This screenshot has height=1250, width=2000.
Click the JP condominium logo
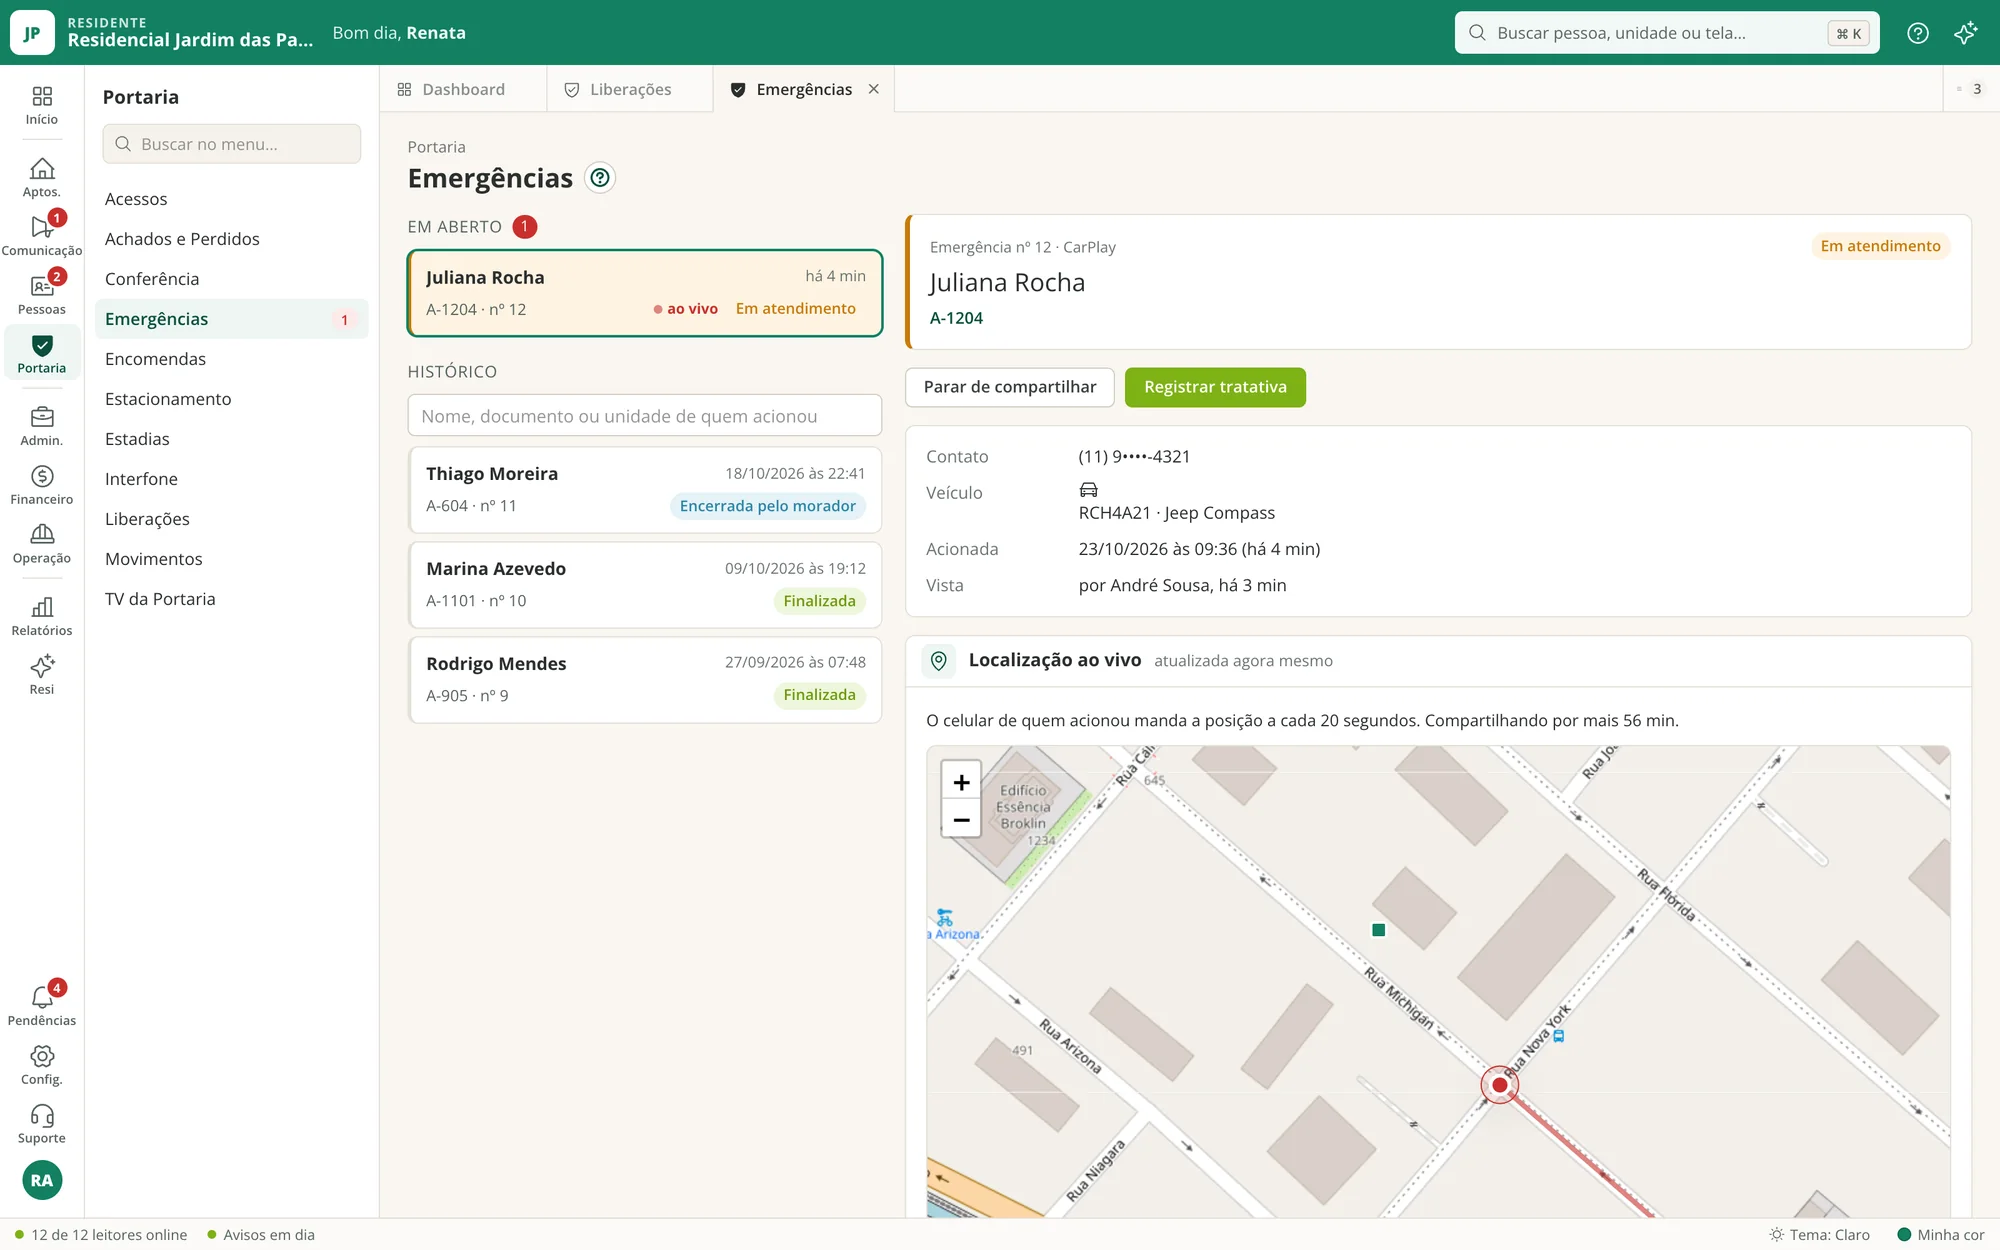[x=32, y=33]
